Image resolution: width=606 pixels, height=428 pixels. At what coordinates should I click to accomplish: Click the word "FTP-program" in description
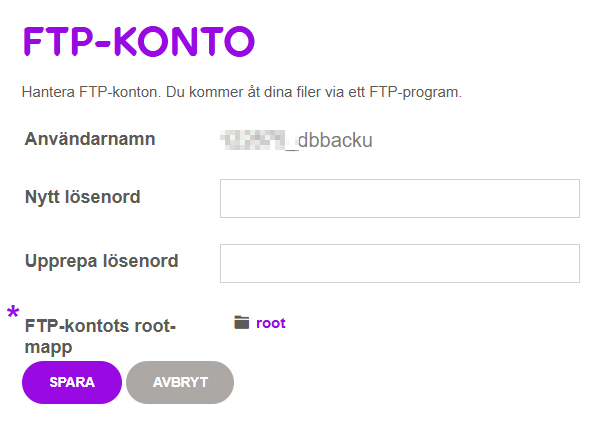point(419,93)
